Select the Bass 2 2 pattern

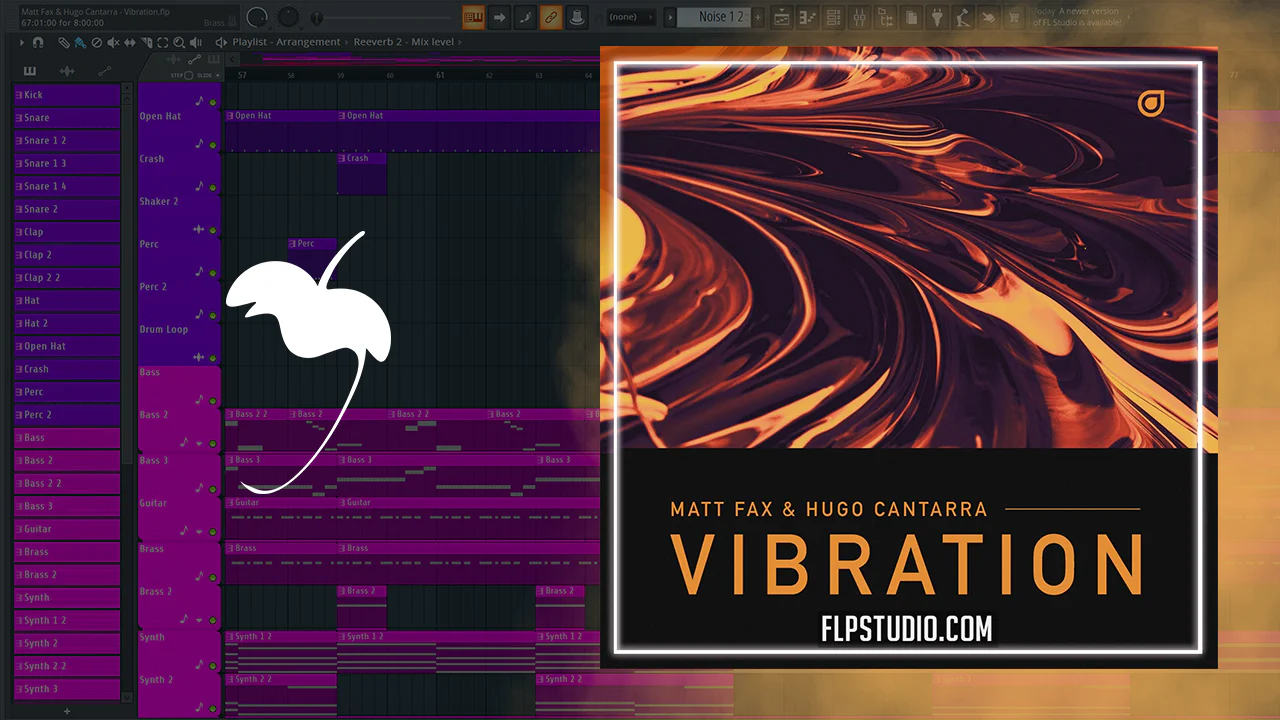point(67,483)
